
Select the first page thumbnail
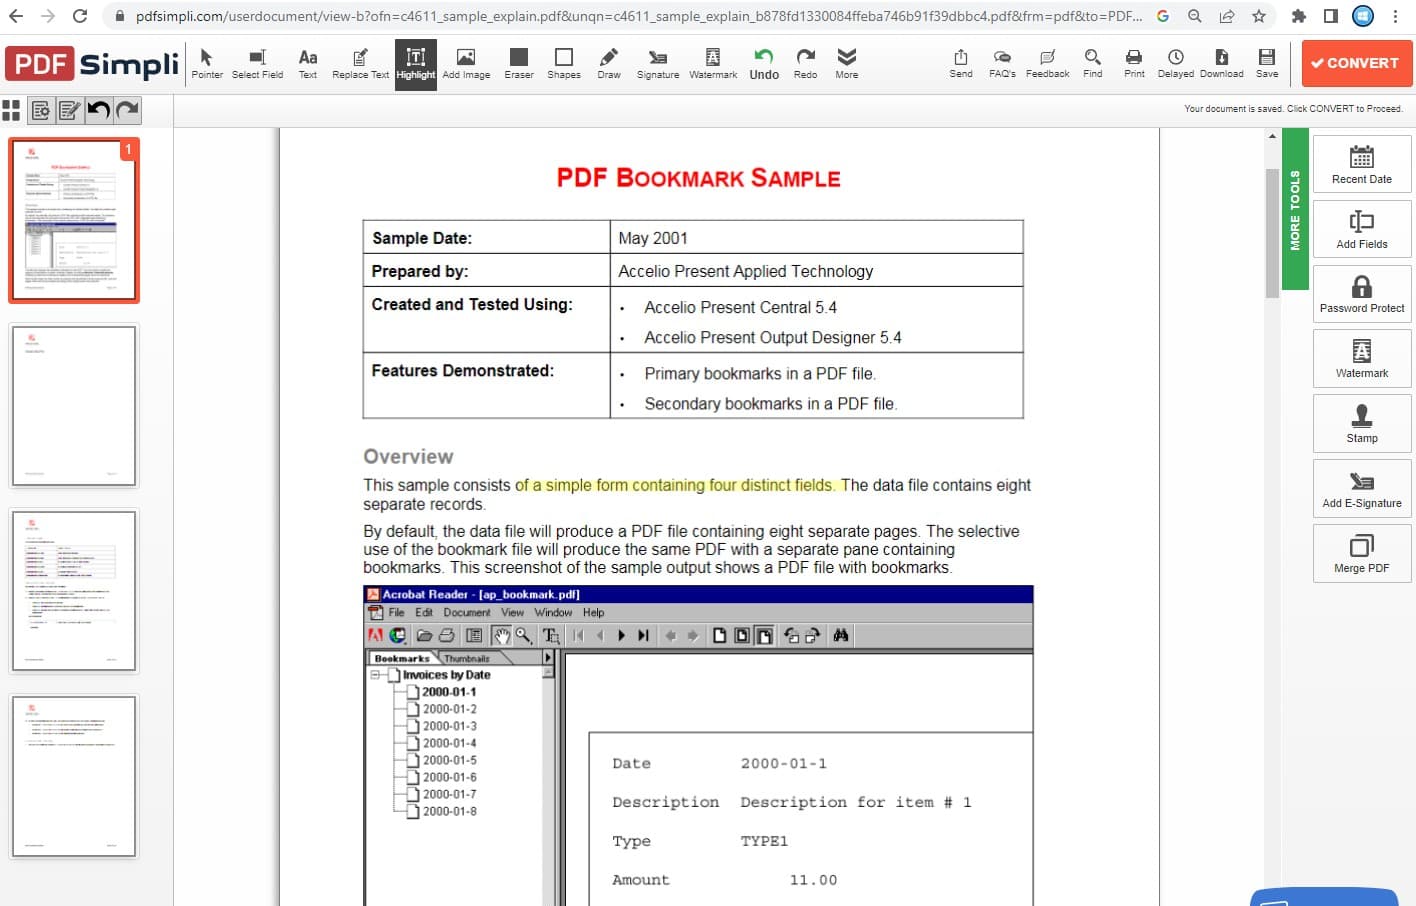(74, 221)
